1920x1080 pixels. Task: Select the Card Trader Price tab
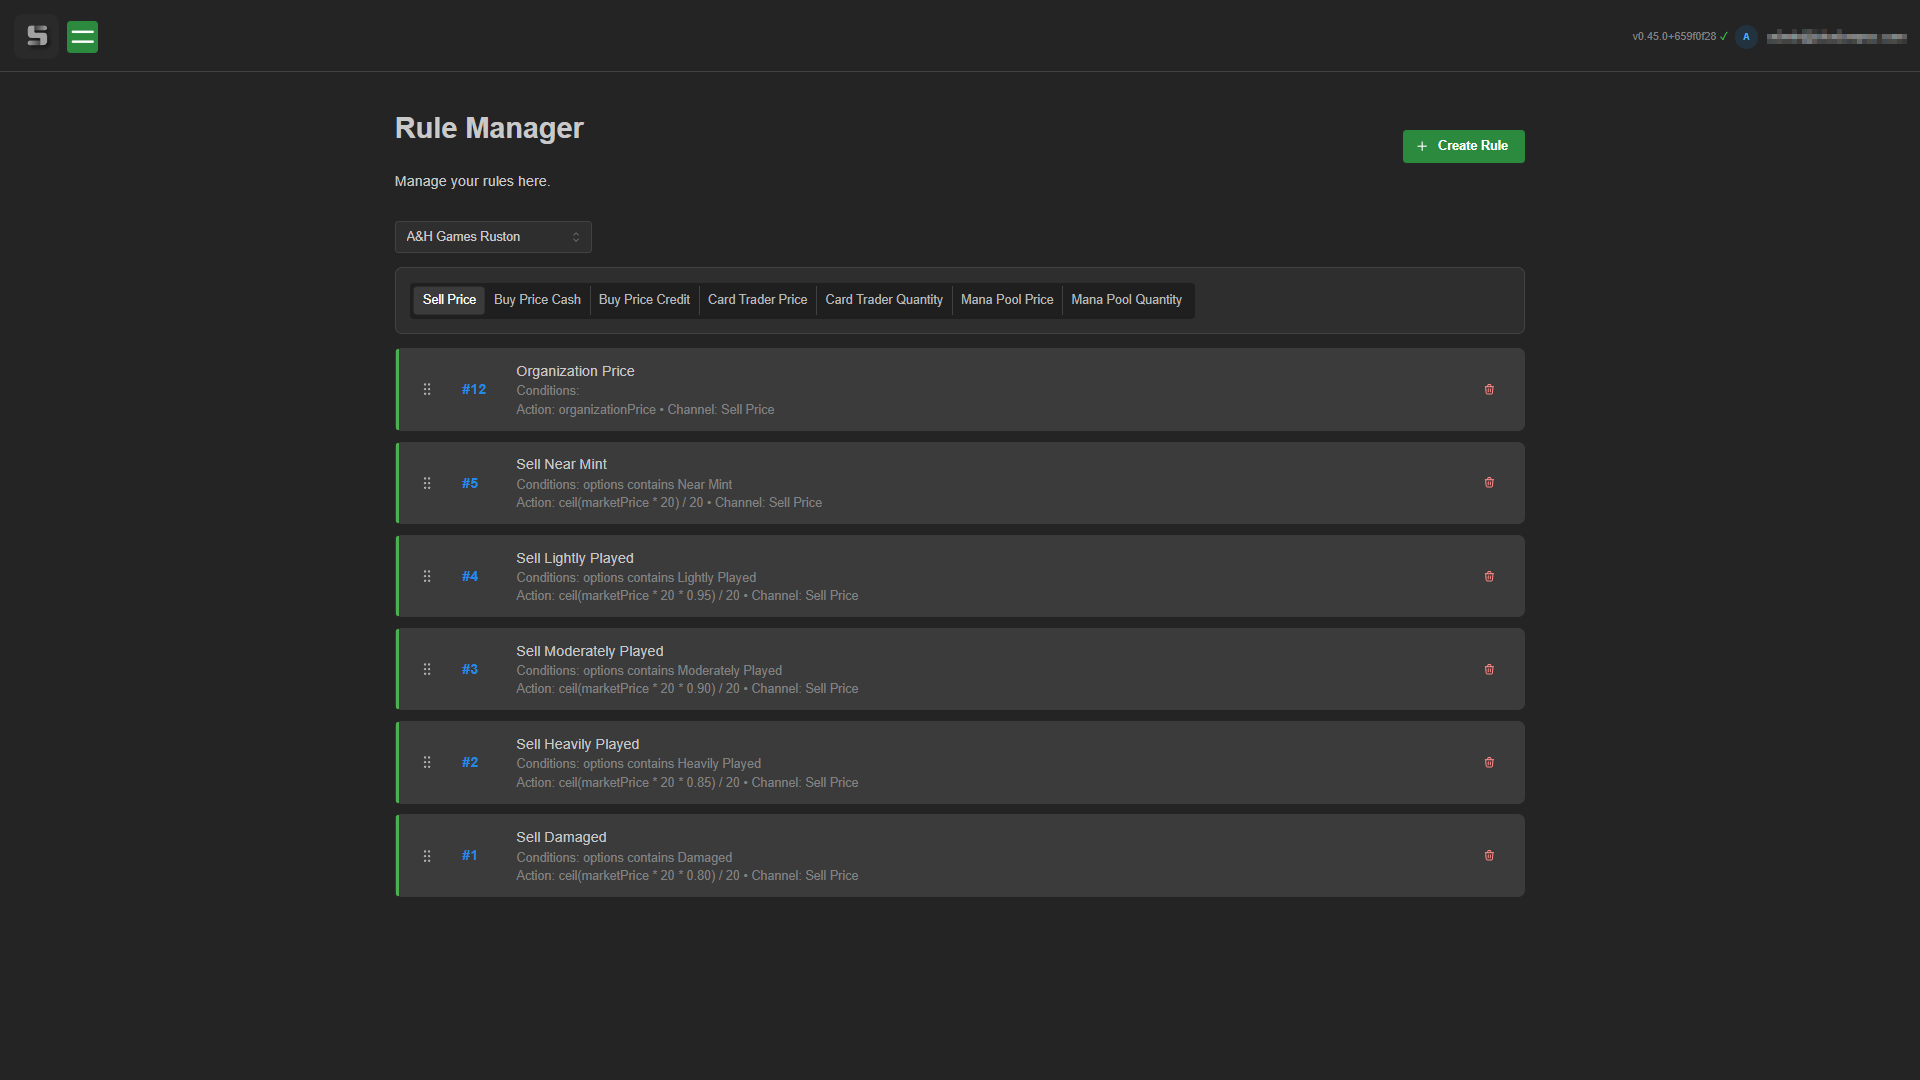[757, 300]
